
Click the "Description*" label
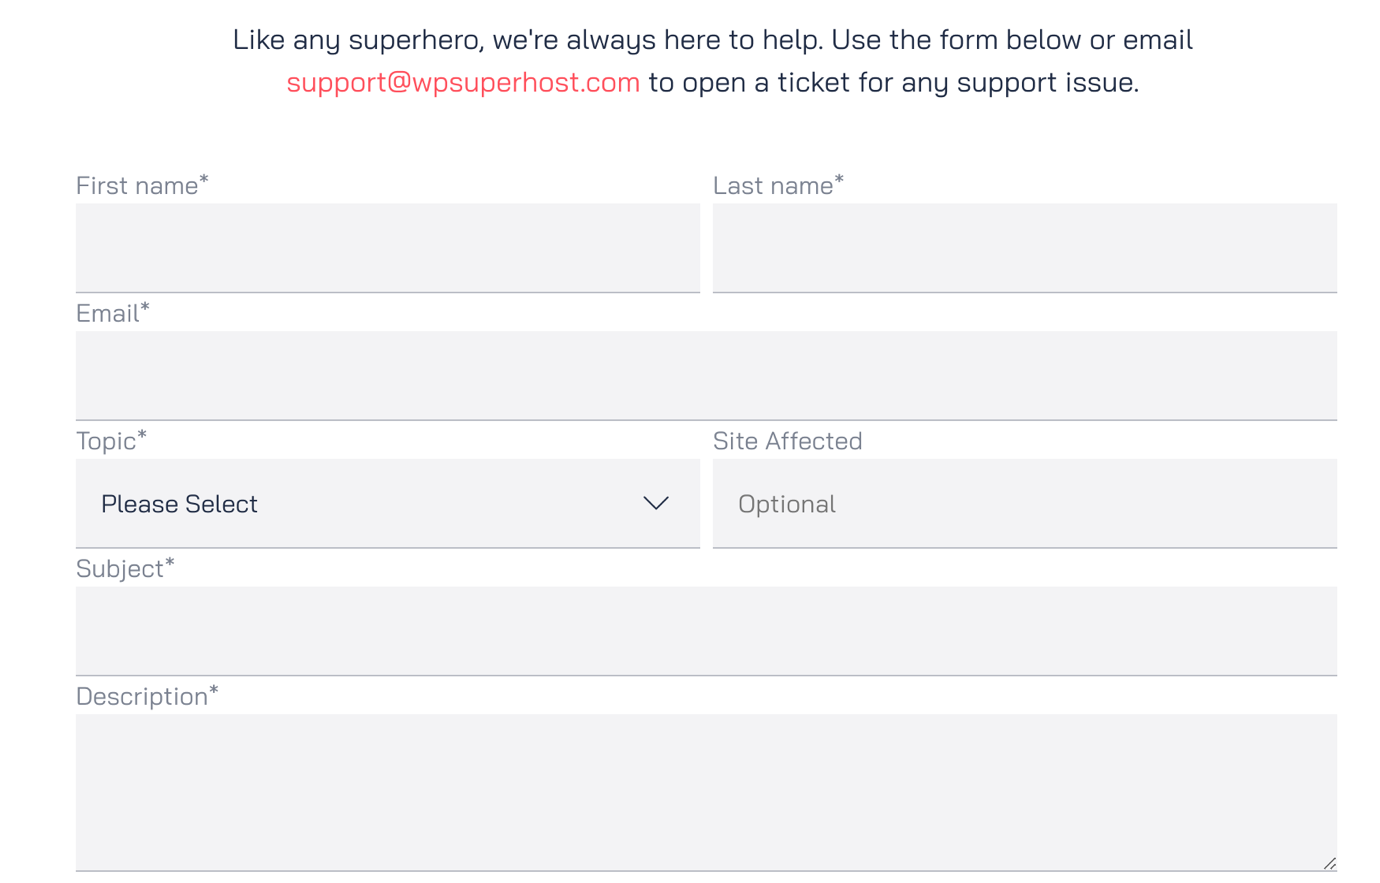pyautogui.click(x=147, y=696)
